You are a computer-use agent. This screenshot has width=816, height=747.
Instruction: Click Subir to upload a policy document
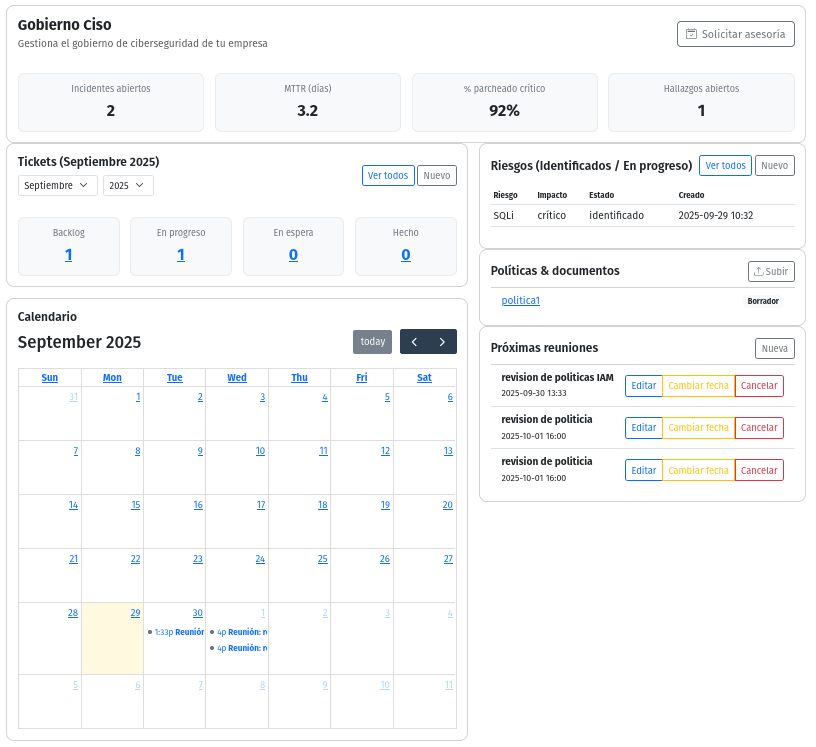tap(771, 271)
